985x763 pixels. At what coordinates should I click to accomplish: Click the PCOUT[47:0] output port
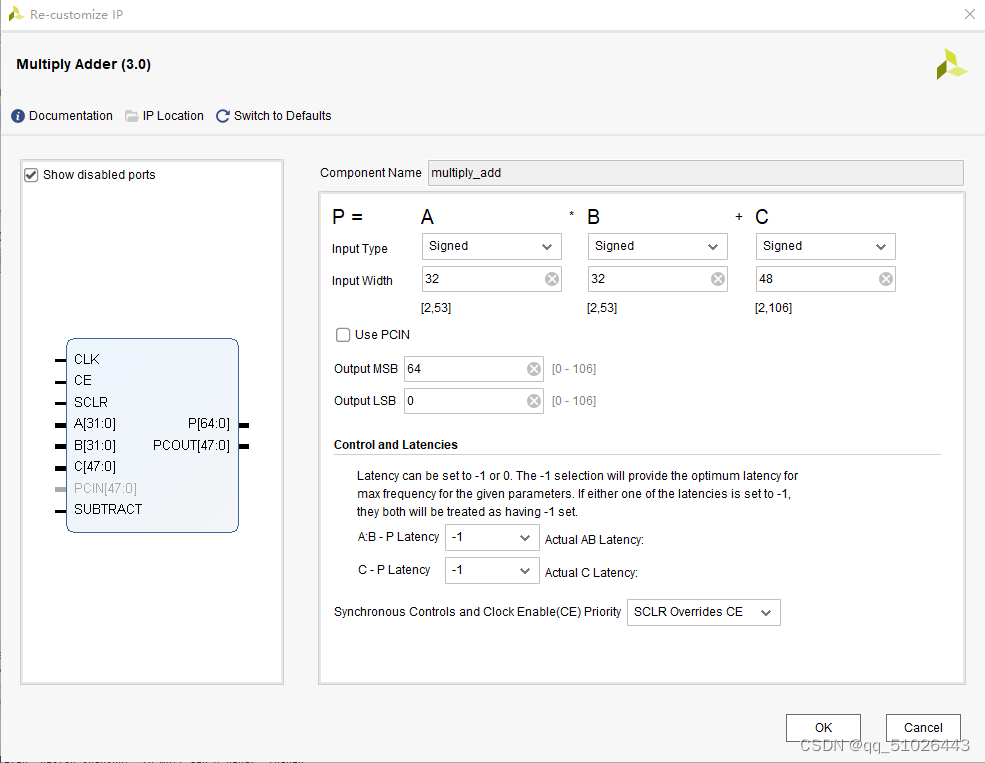click(x=192, y=445)
